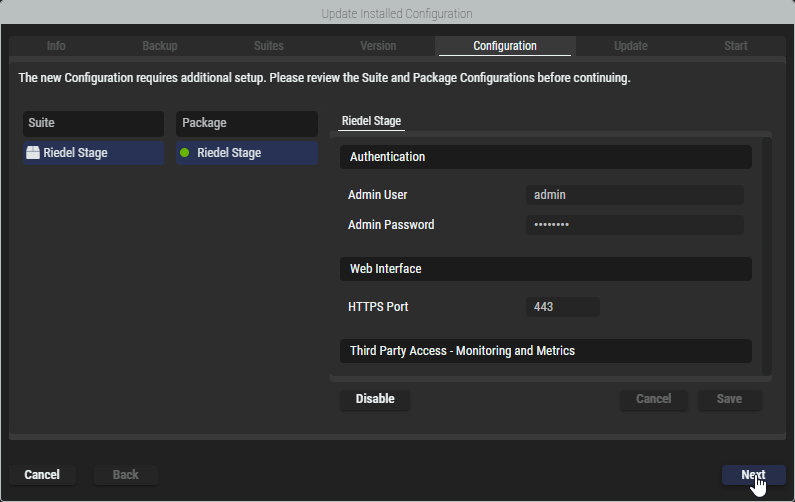Cancel the update wizard at bottom left
Screen dimensions: 795x502
coord(42,475)
